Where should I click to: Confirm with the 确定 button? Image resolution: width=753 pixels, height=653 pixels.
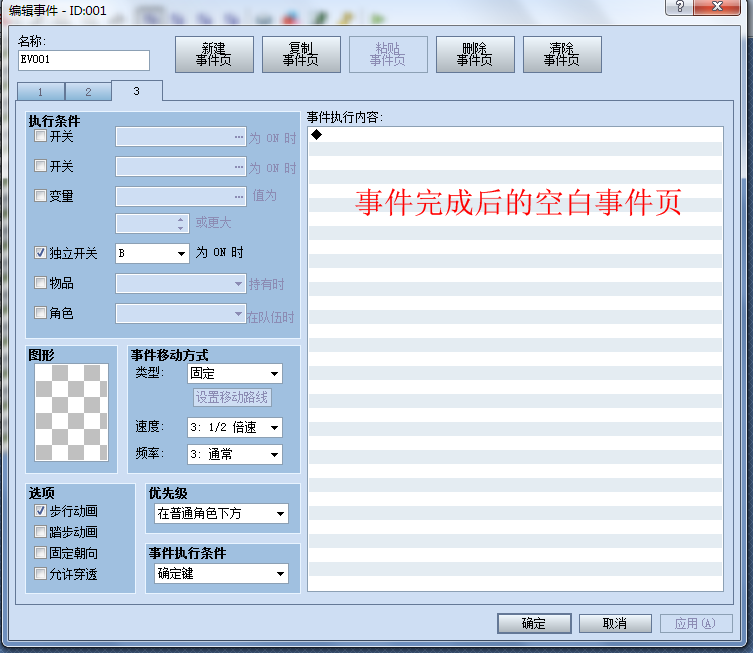[x=534, y=623]
